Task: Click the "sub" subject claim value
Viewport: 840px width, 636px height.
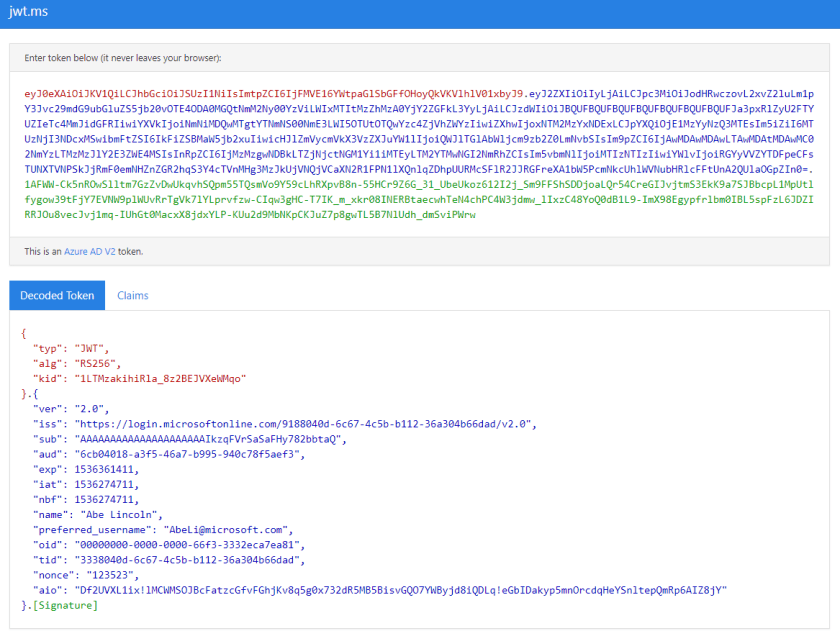Action: [209, 439]
